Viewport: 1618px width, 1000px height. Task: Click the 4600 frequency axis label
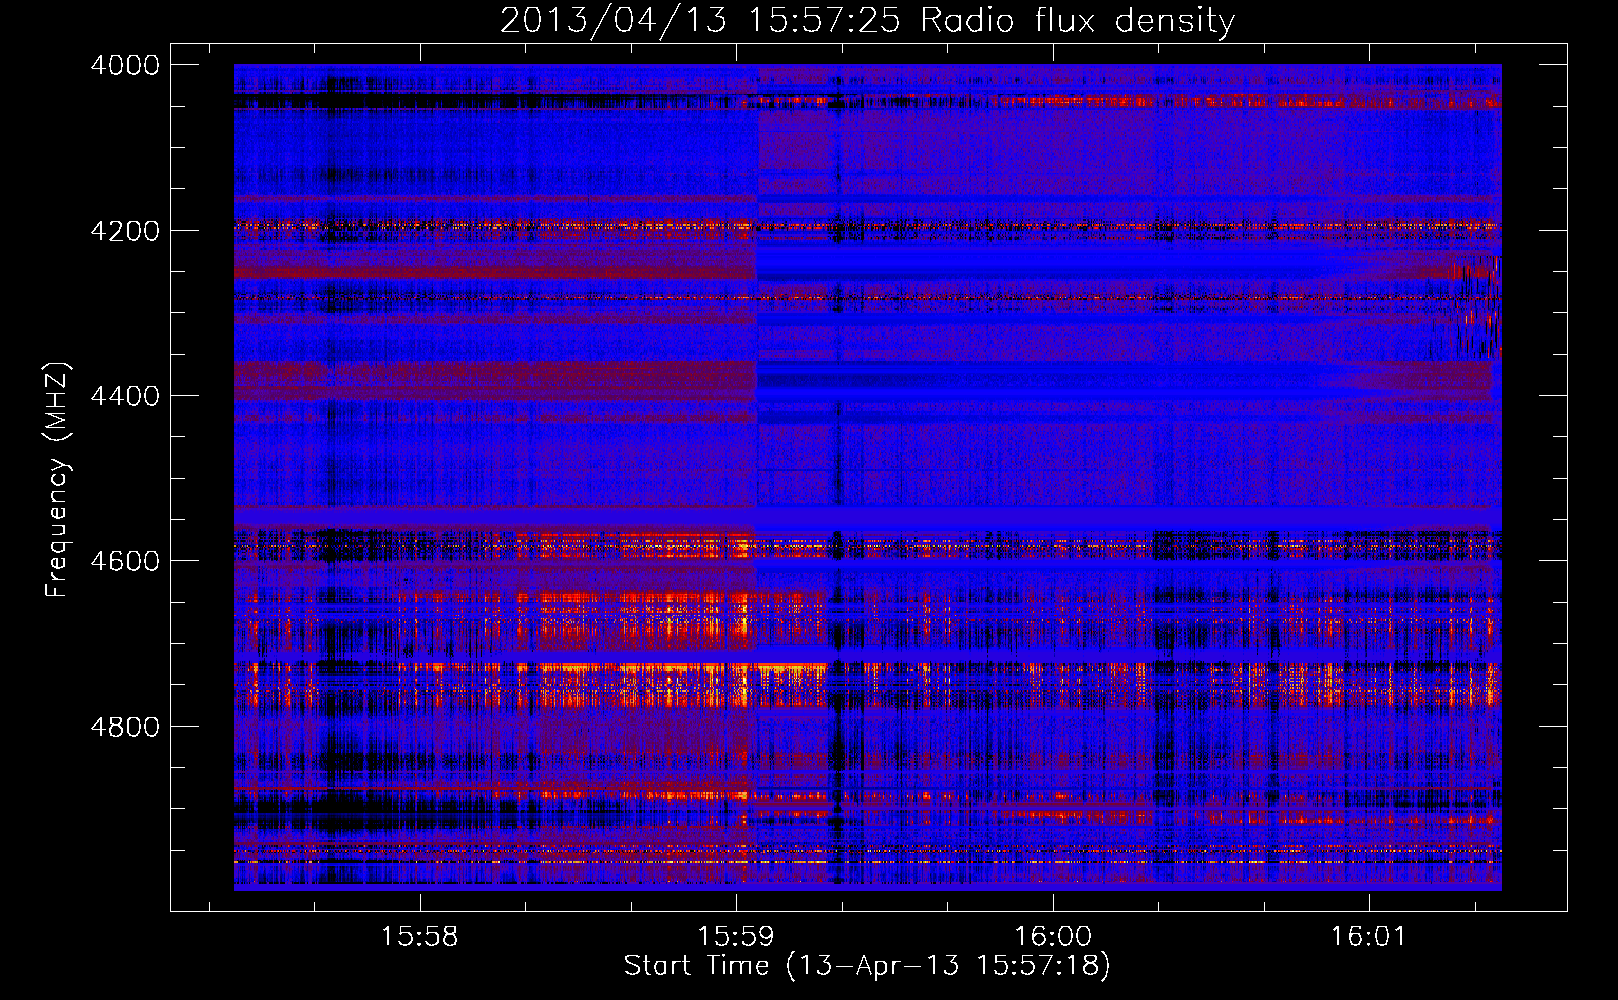coord(125,561)
